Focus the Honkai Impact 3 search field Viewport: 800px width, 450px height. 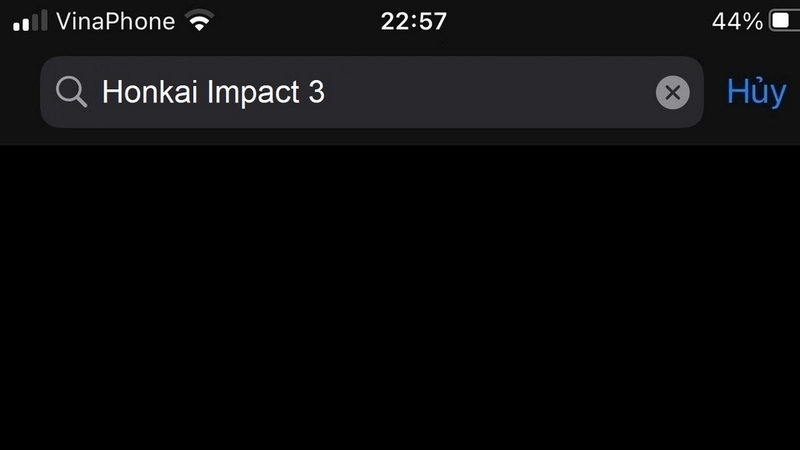click(x=372, y=92)
